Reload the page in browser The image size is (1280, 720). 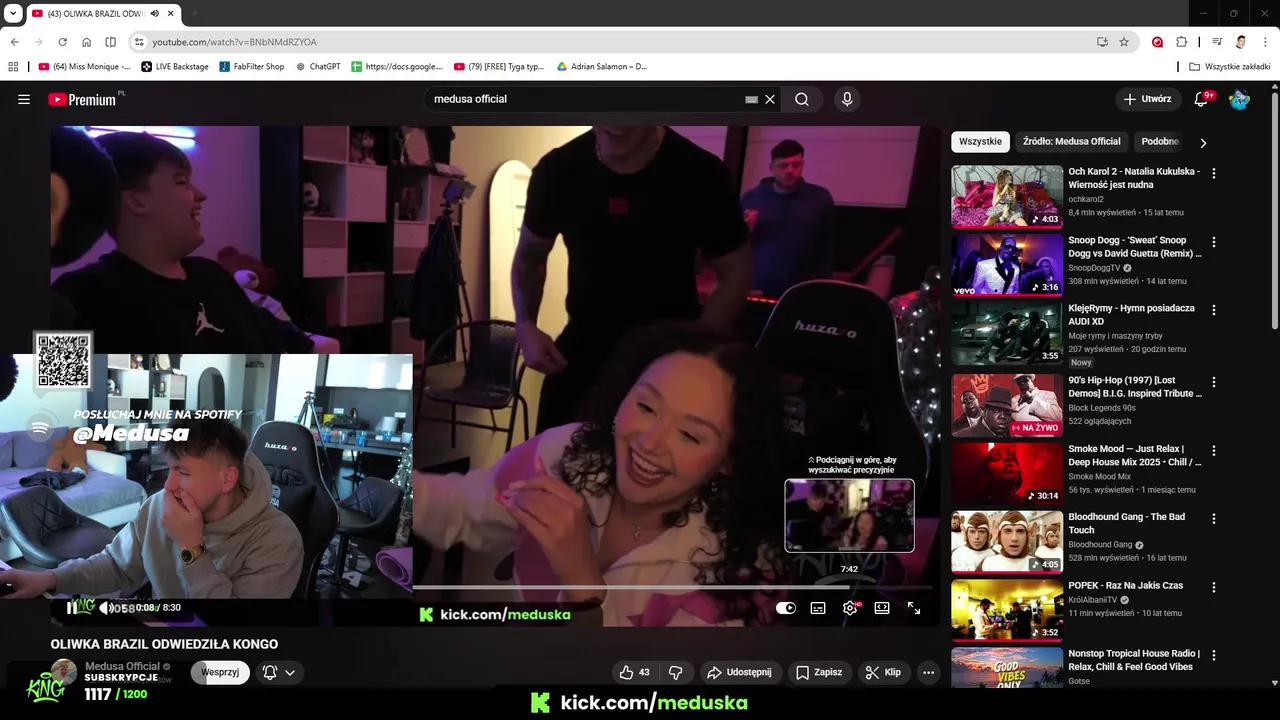62,42
